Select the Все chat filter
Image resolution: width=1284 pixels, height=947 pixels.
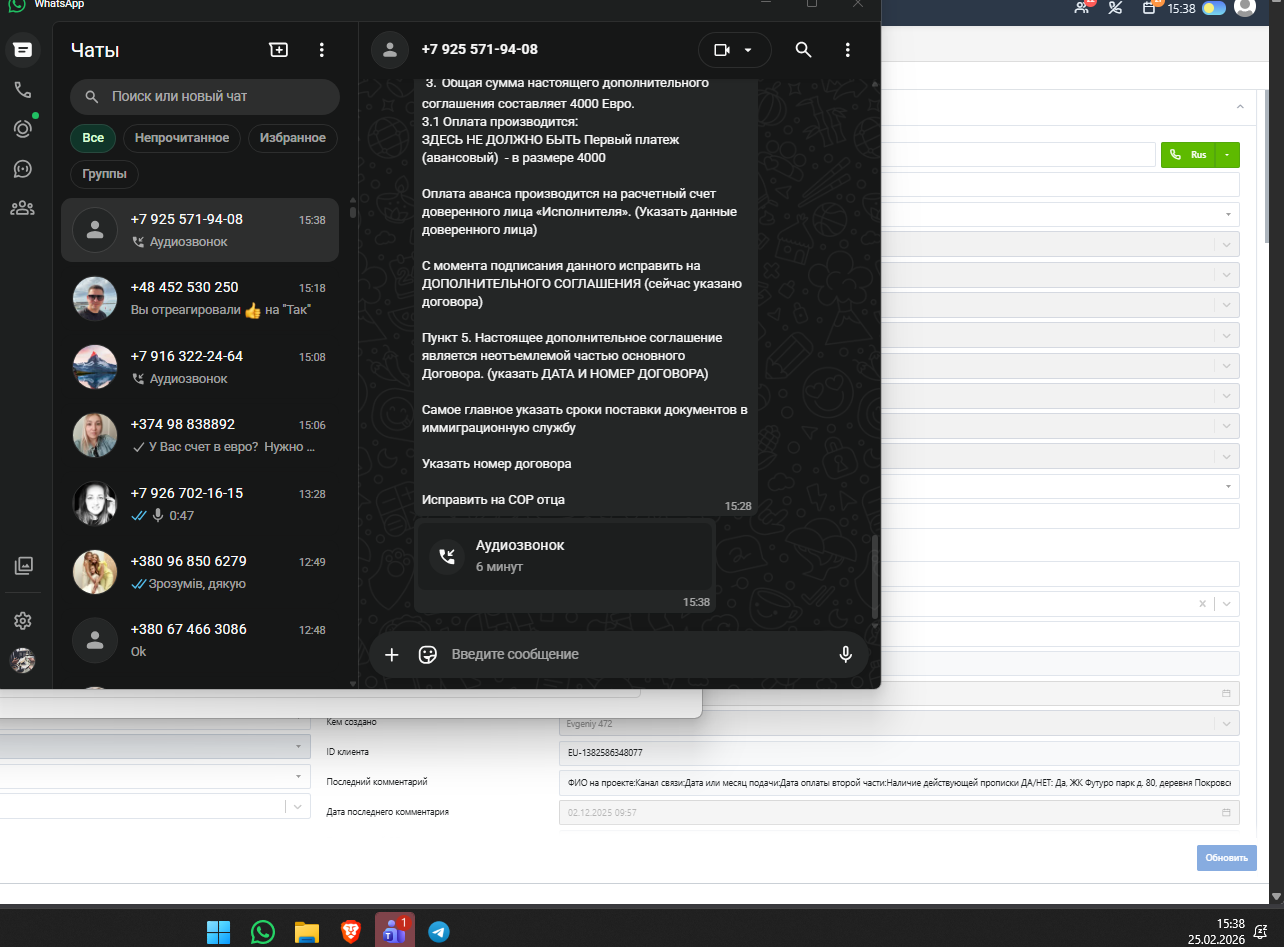coord(93,138)
